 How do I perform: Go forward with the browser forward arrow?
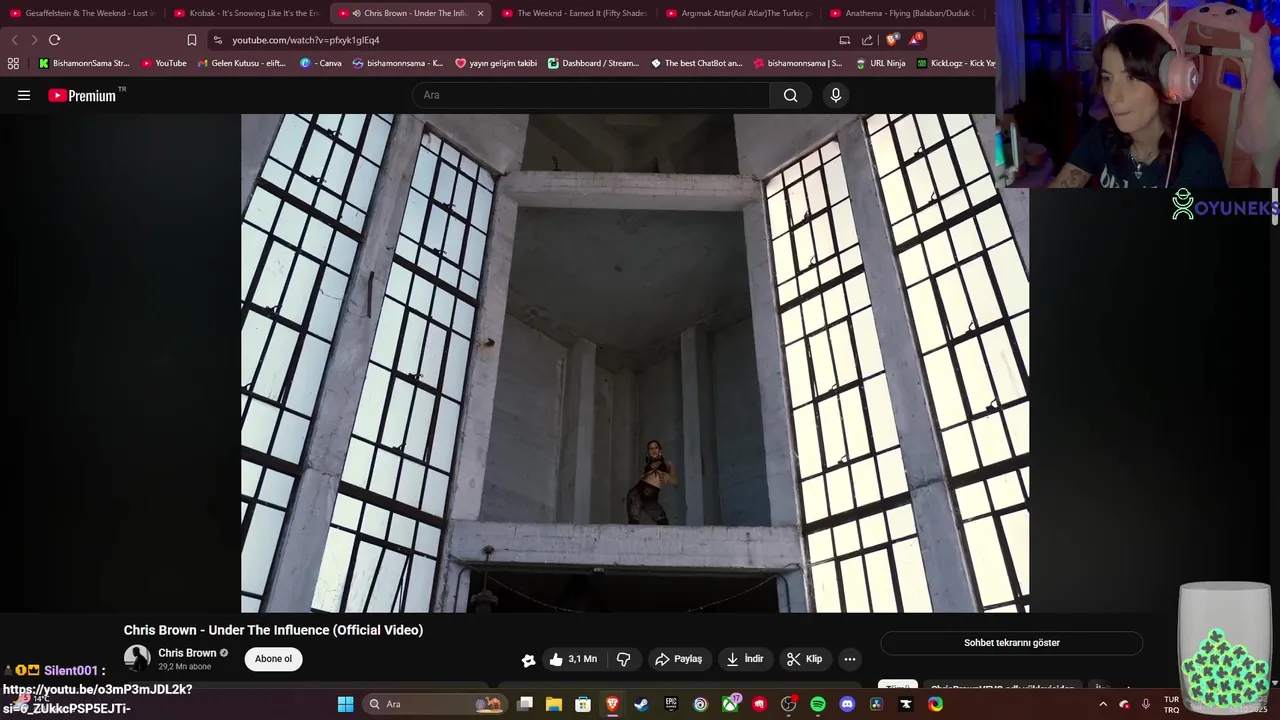click(x=34, y=40)
